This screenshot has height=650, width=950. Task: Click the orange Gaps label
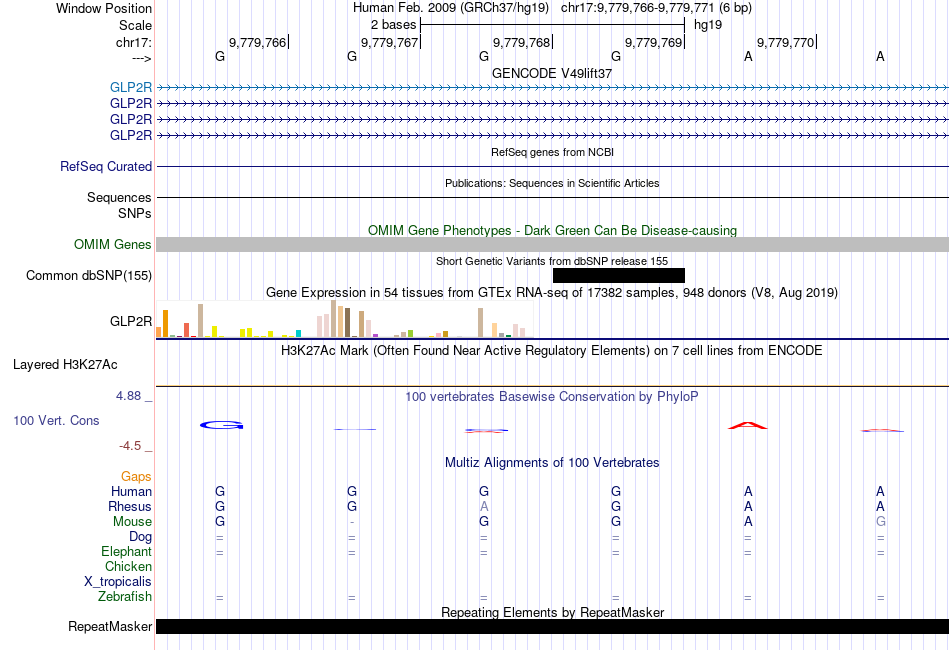point(136,477)
